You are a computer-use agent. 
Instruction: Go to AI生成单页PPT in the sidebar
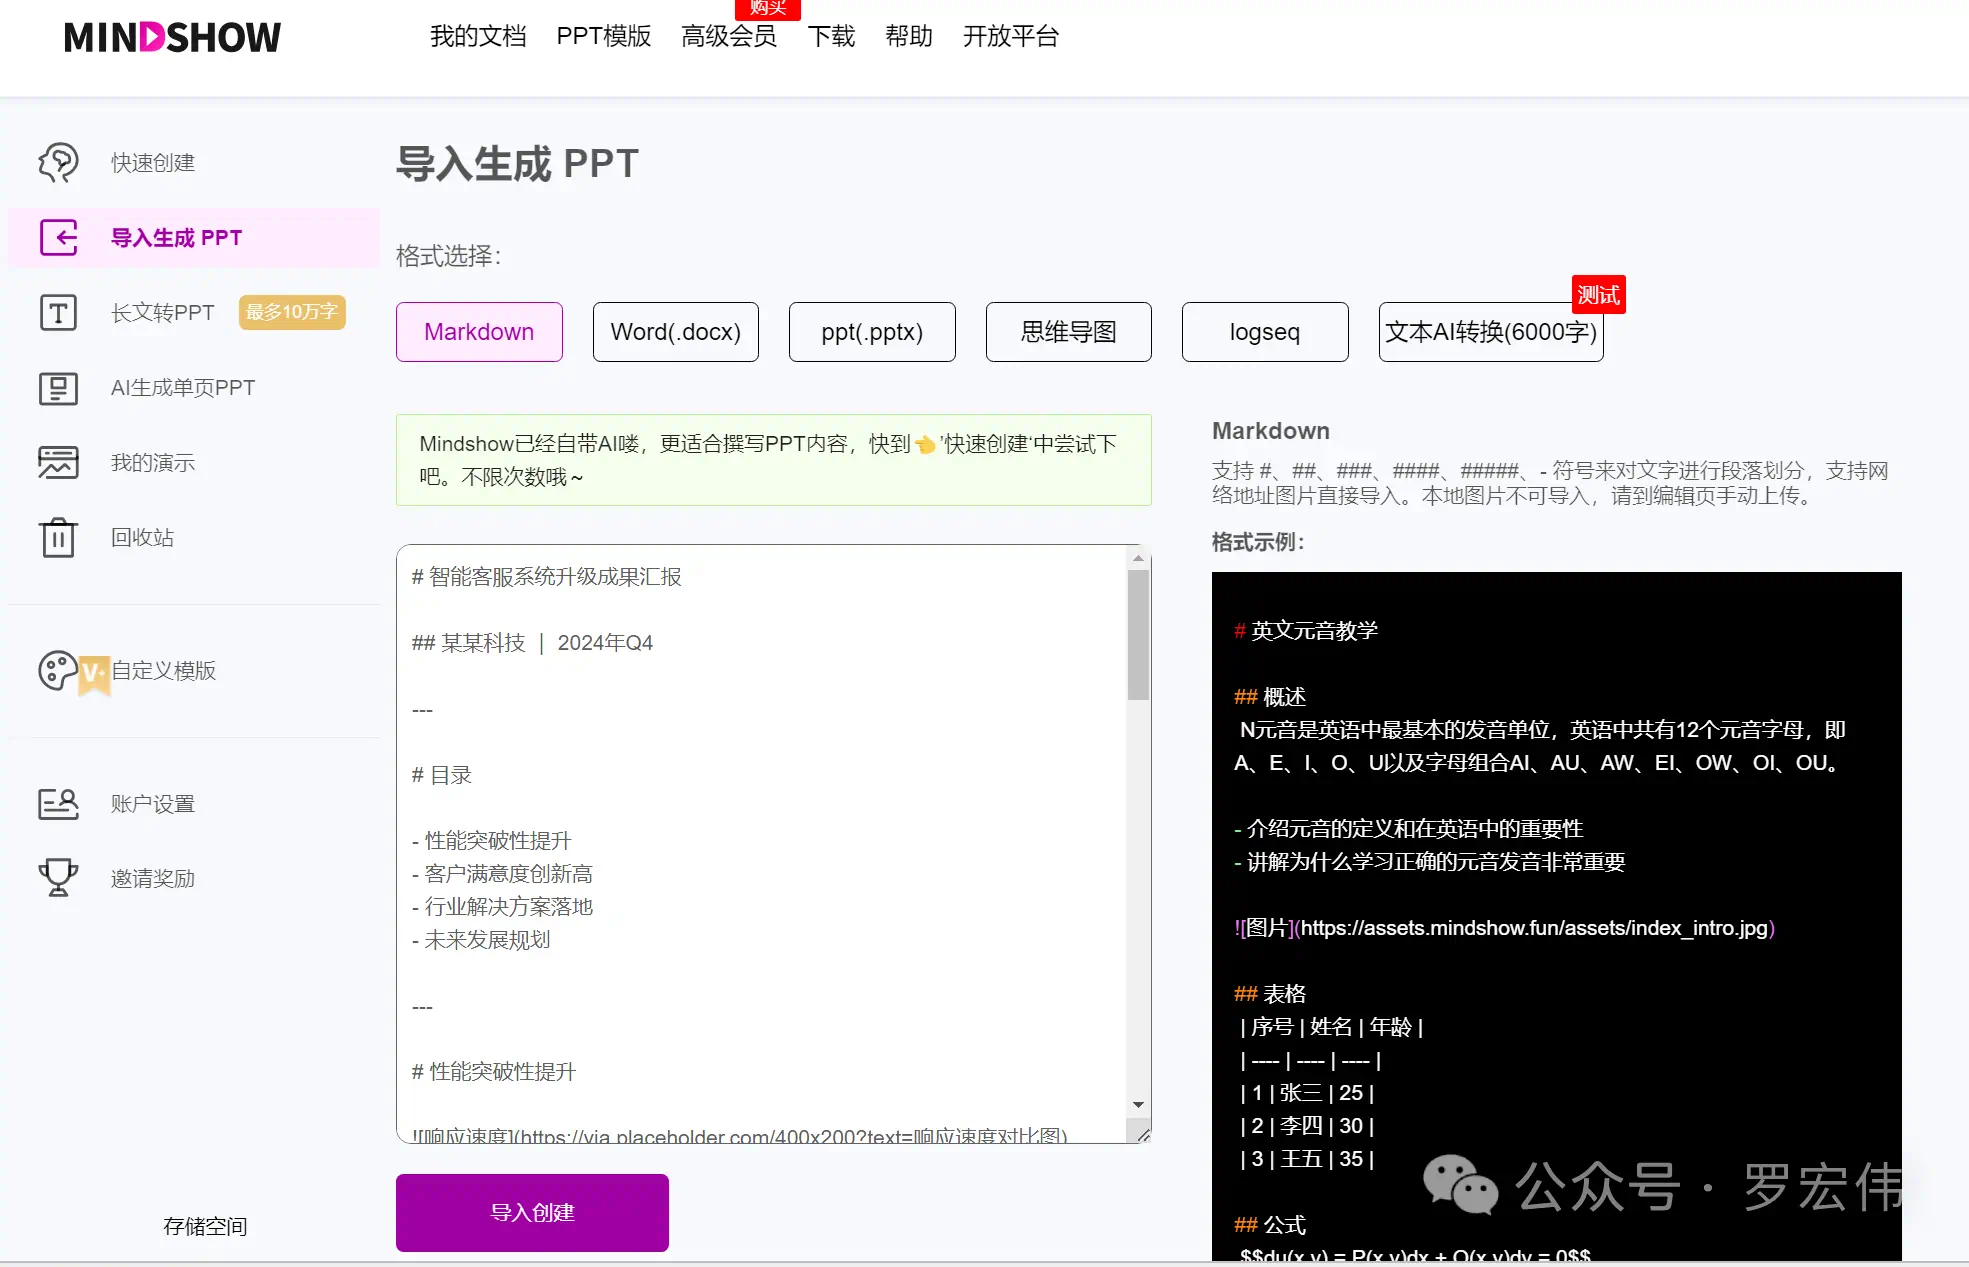[x=183, y=388]
